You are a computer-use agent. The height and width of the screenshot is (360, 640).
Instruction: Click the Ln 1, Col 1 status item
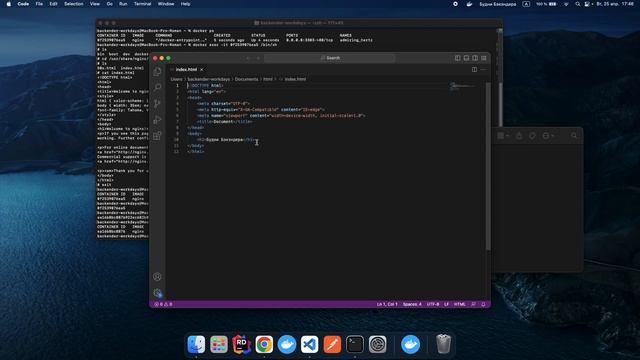pyautogui.click(x=387, y=304)
